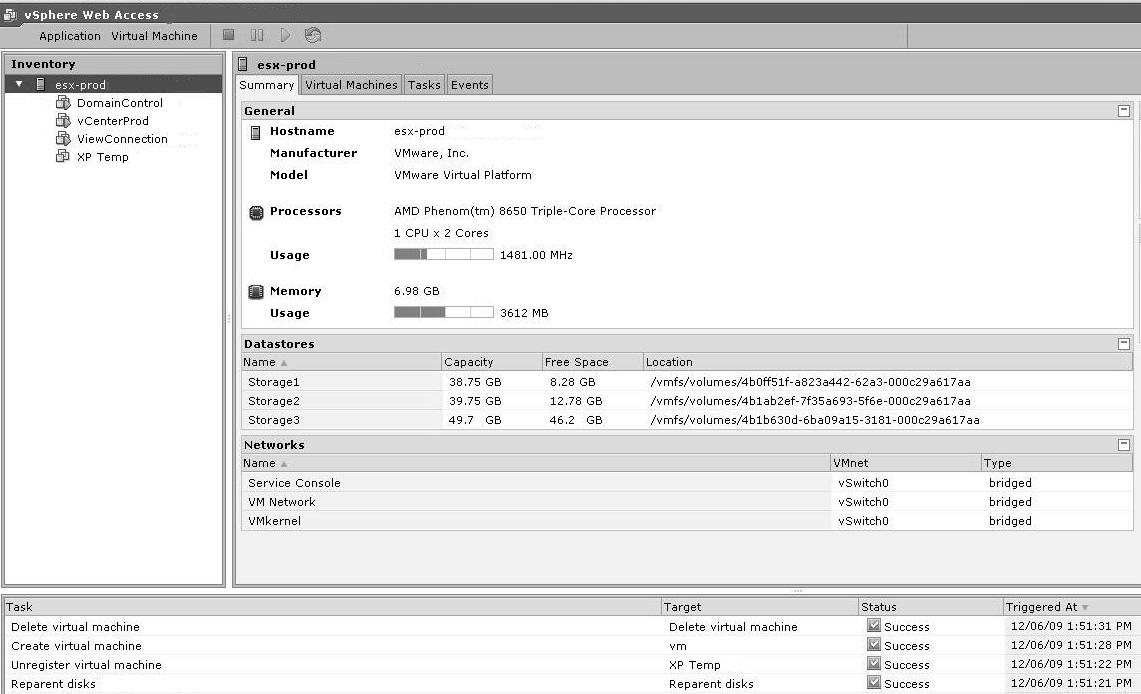Viewport: 1141px width, 694px height.
Task: Click the Capacity column header
Action: point(492,362)
